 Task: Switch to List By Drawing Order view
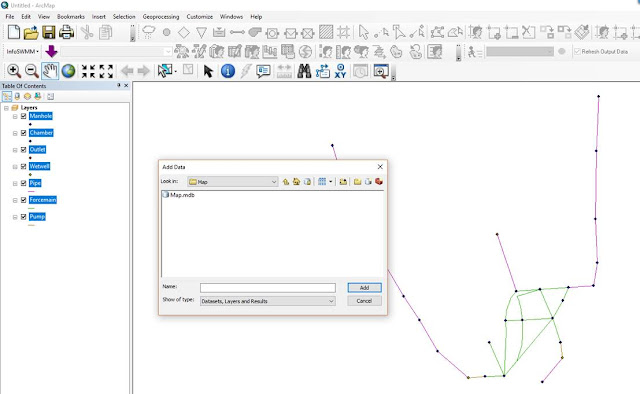(7, 96)
